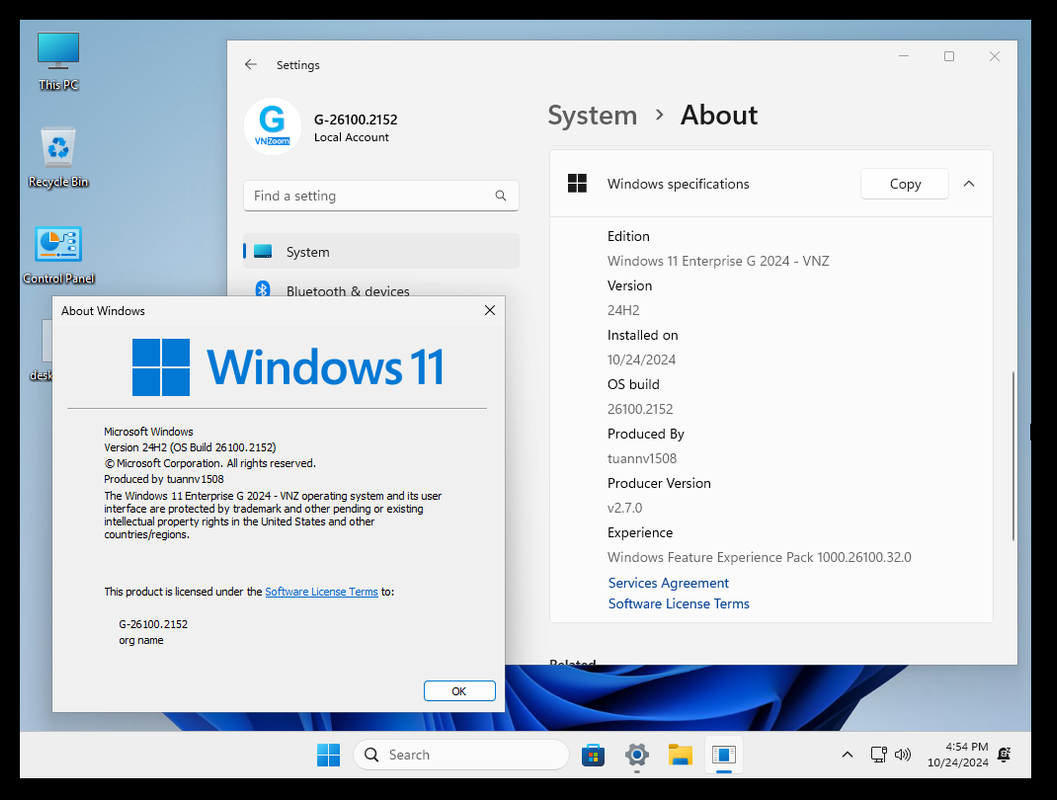This screenshot has height=800, width=1057.
Task: Open Software License Terms link in About Windows
Action: (x=321, y=592)
